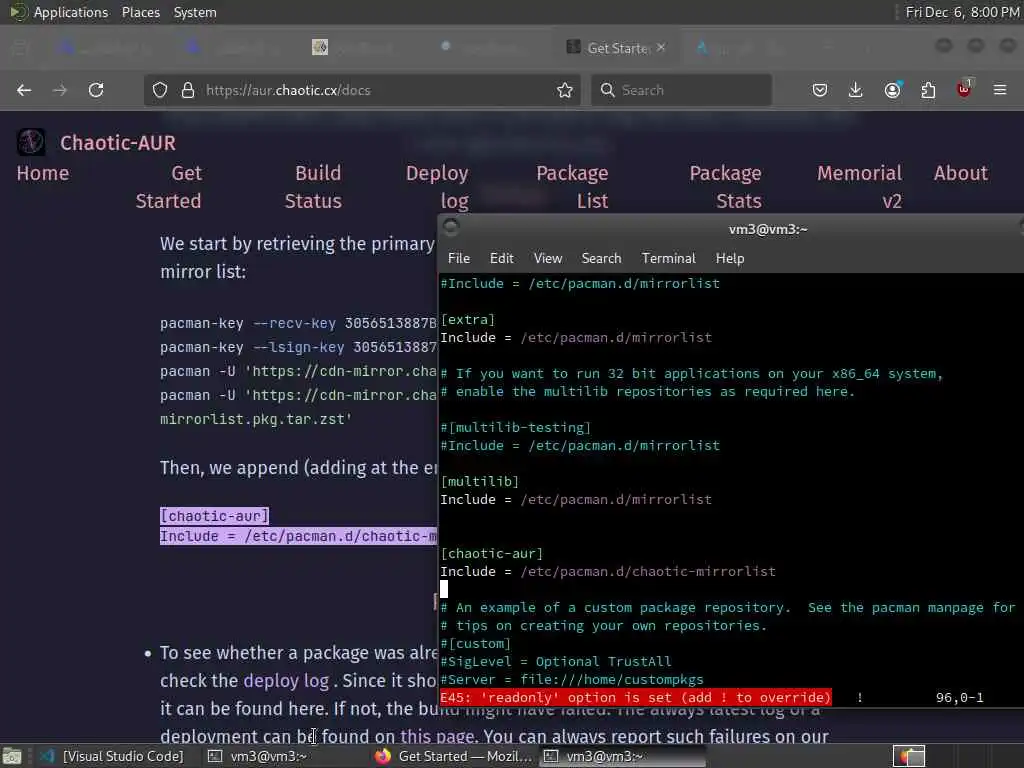Open the Get Started nav link
Screen dimensions: 1024x768
pos(168,187)
